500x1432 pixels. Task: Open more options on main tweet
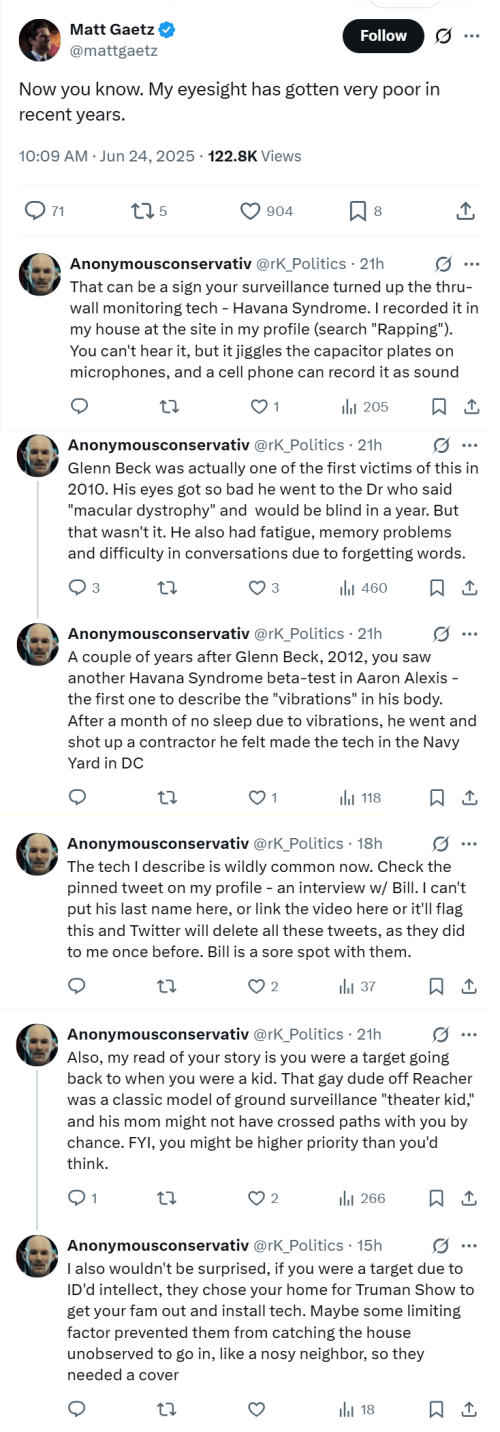pos(472,36)
